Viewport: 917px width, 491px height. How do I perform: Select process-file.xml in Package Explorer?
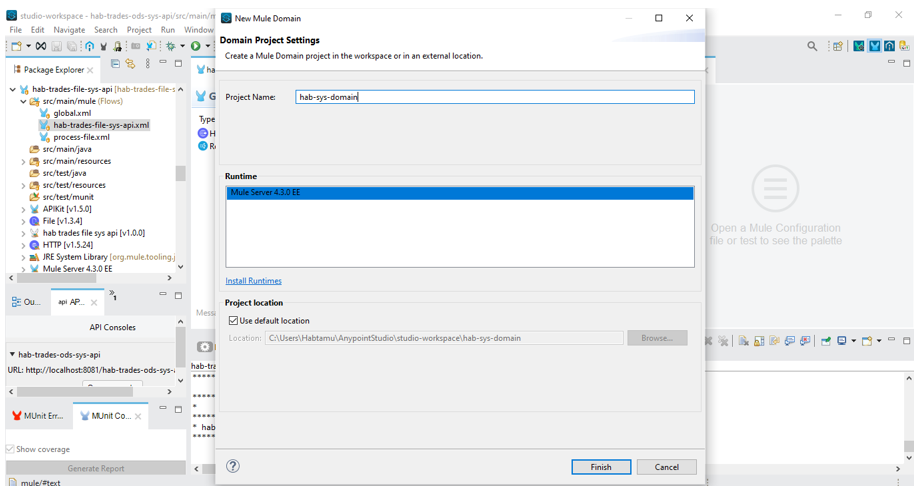click(x=81, y=137)
